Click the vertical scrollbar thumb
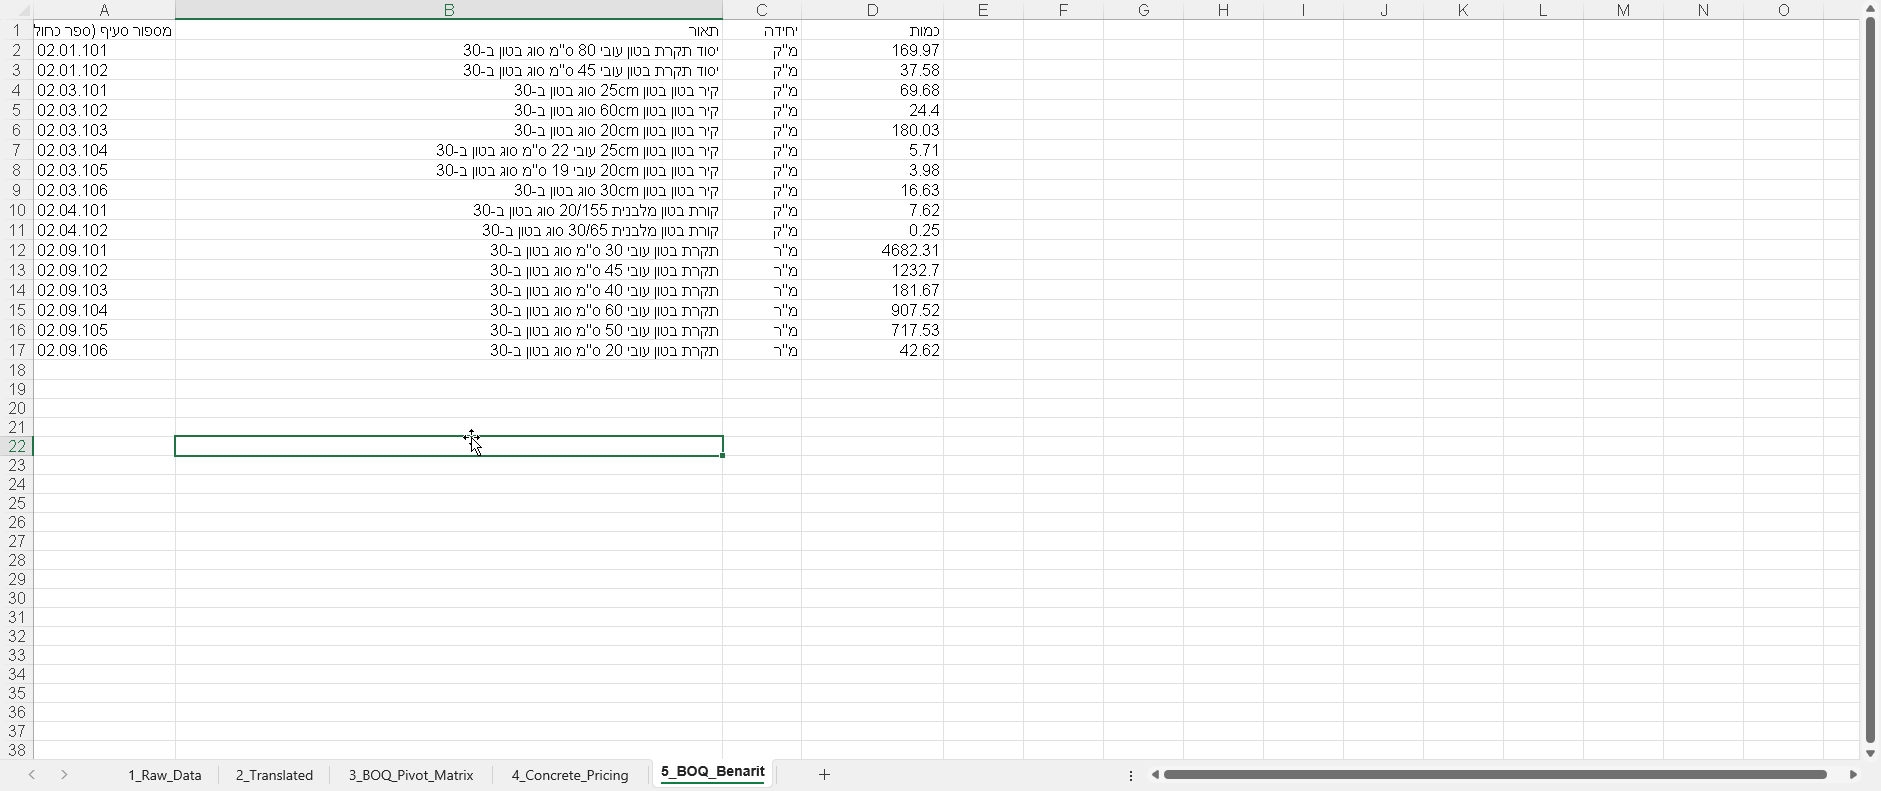 tap(1870, 380)
